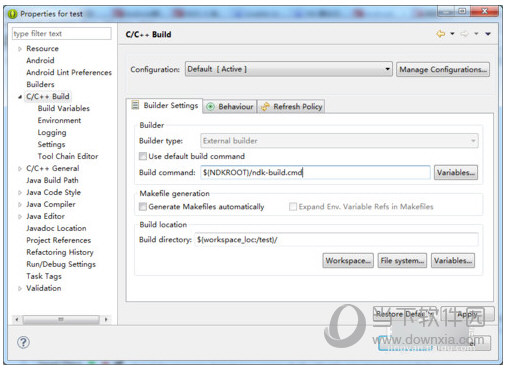The image size is (509, 369).
Task: Click Manage Configurations button
Action: [443, 69]
